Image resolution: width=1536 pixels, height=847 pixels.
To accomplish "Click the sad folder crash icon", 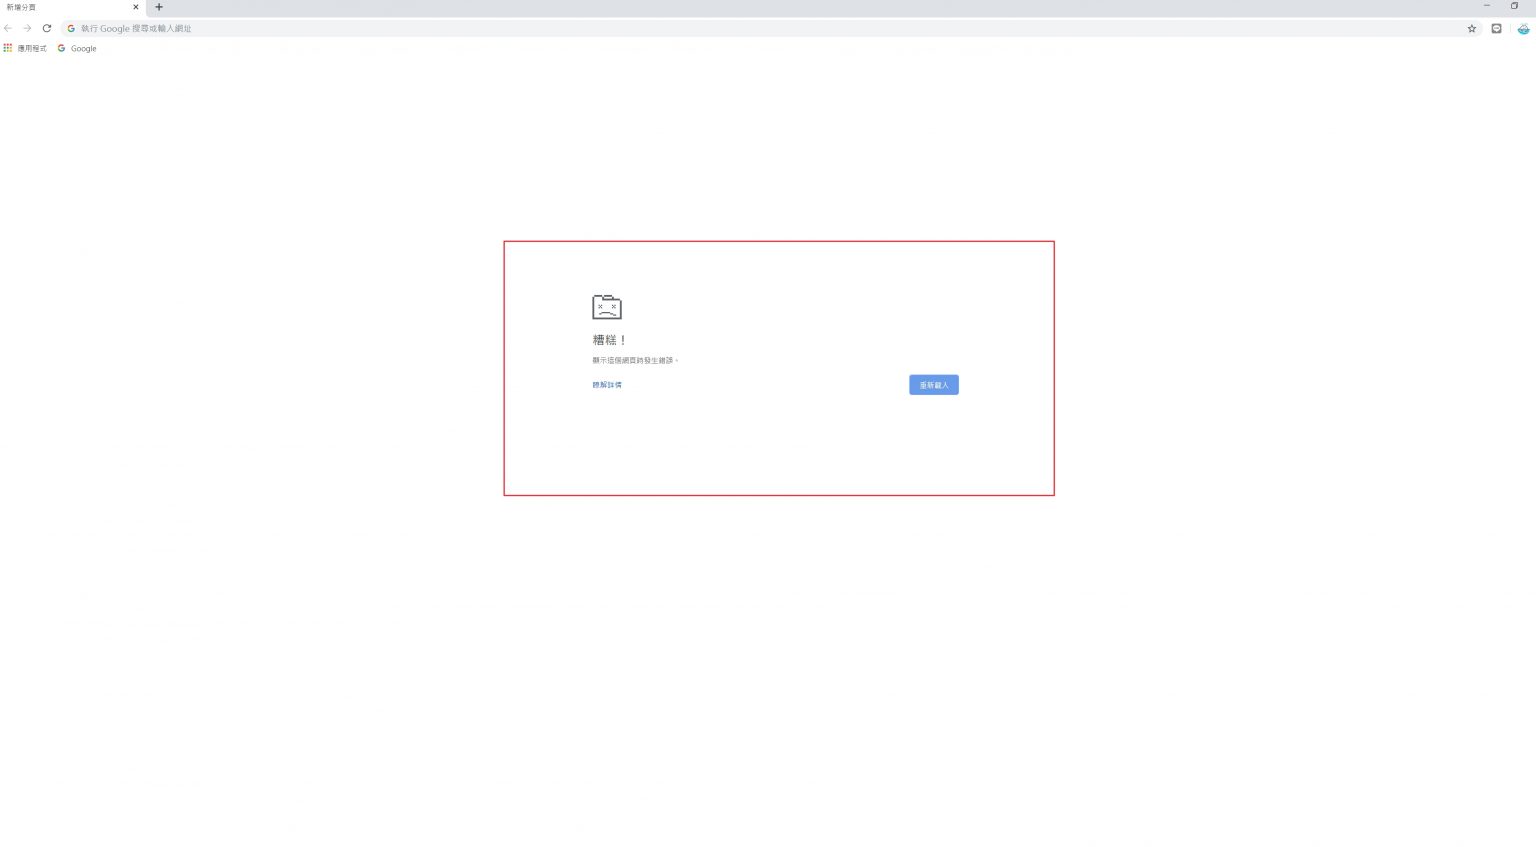I will tap(606, 307).
